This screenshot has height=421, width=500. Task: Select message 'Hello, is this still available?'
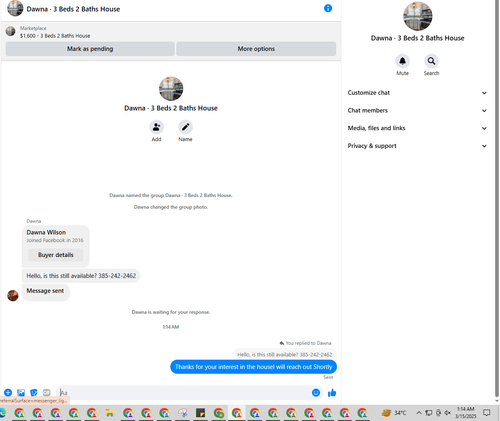click(81, 276)
